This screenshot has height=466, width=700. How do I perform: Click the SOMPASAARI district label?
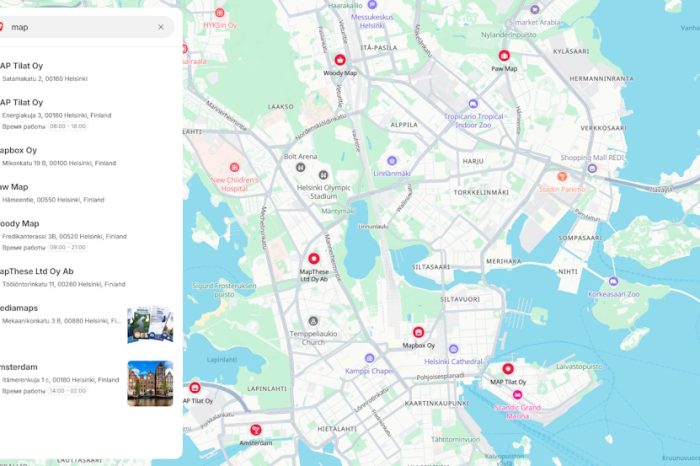coord(580,238)
